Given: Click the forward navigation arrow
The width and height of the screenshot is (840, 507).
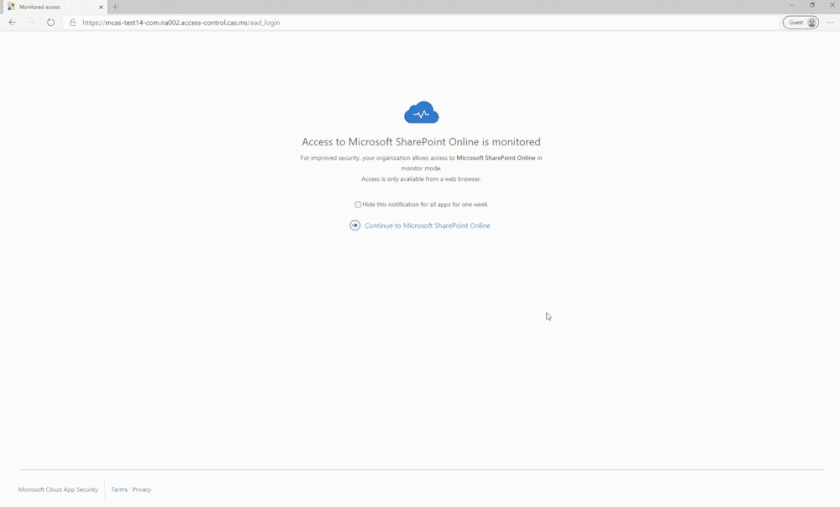Looking at the screenshot, I should point(32,23).
